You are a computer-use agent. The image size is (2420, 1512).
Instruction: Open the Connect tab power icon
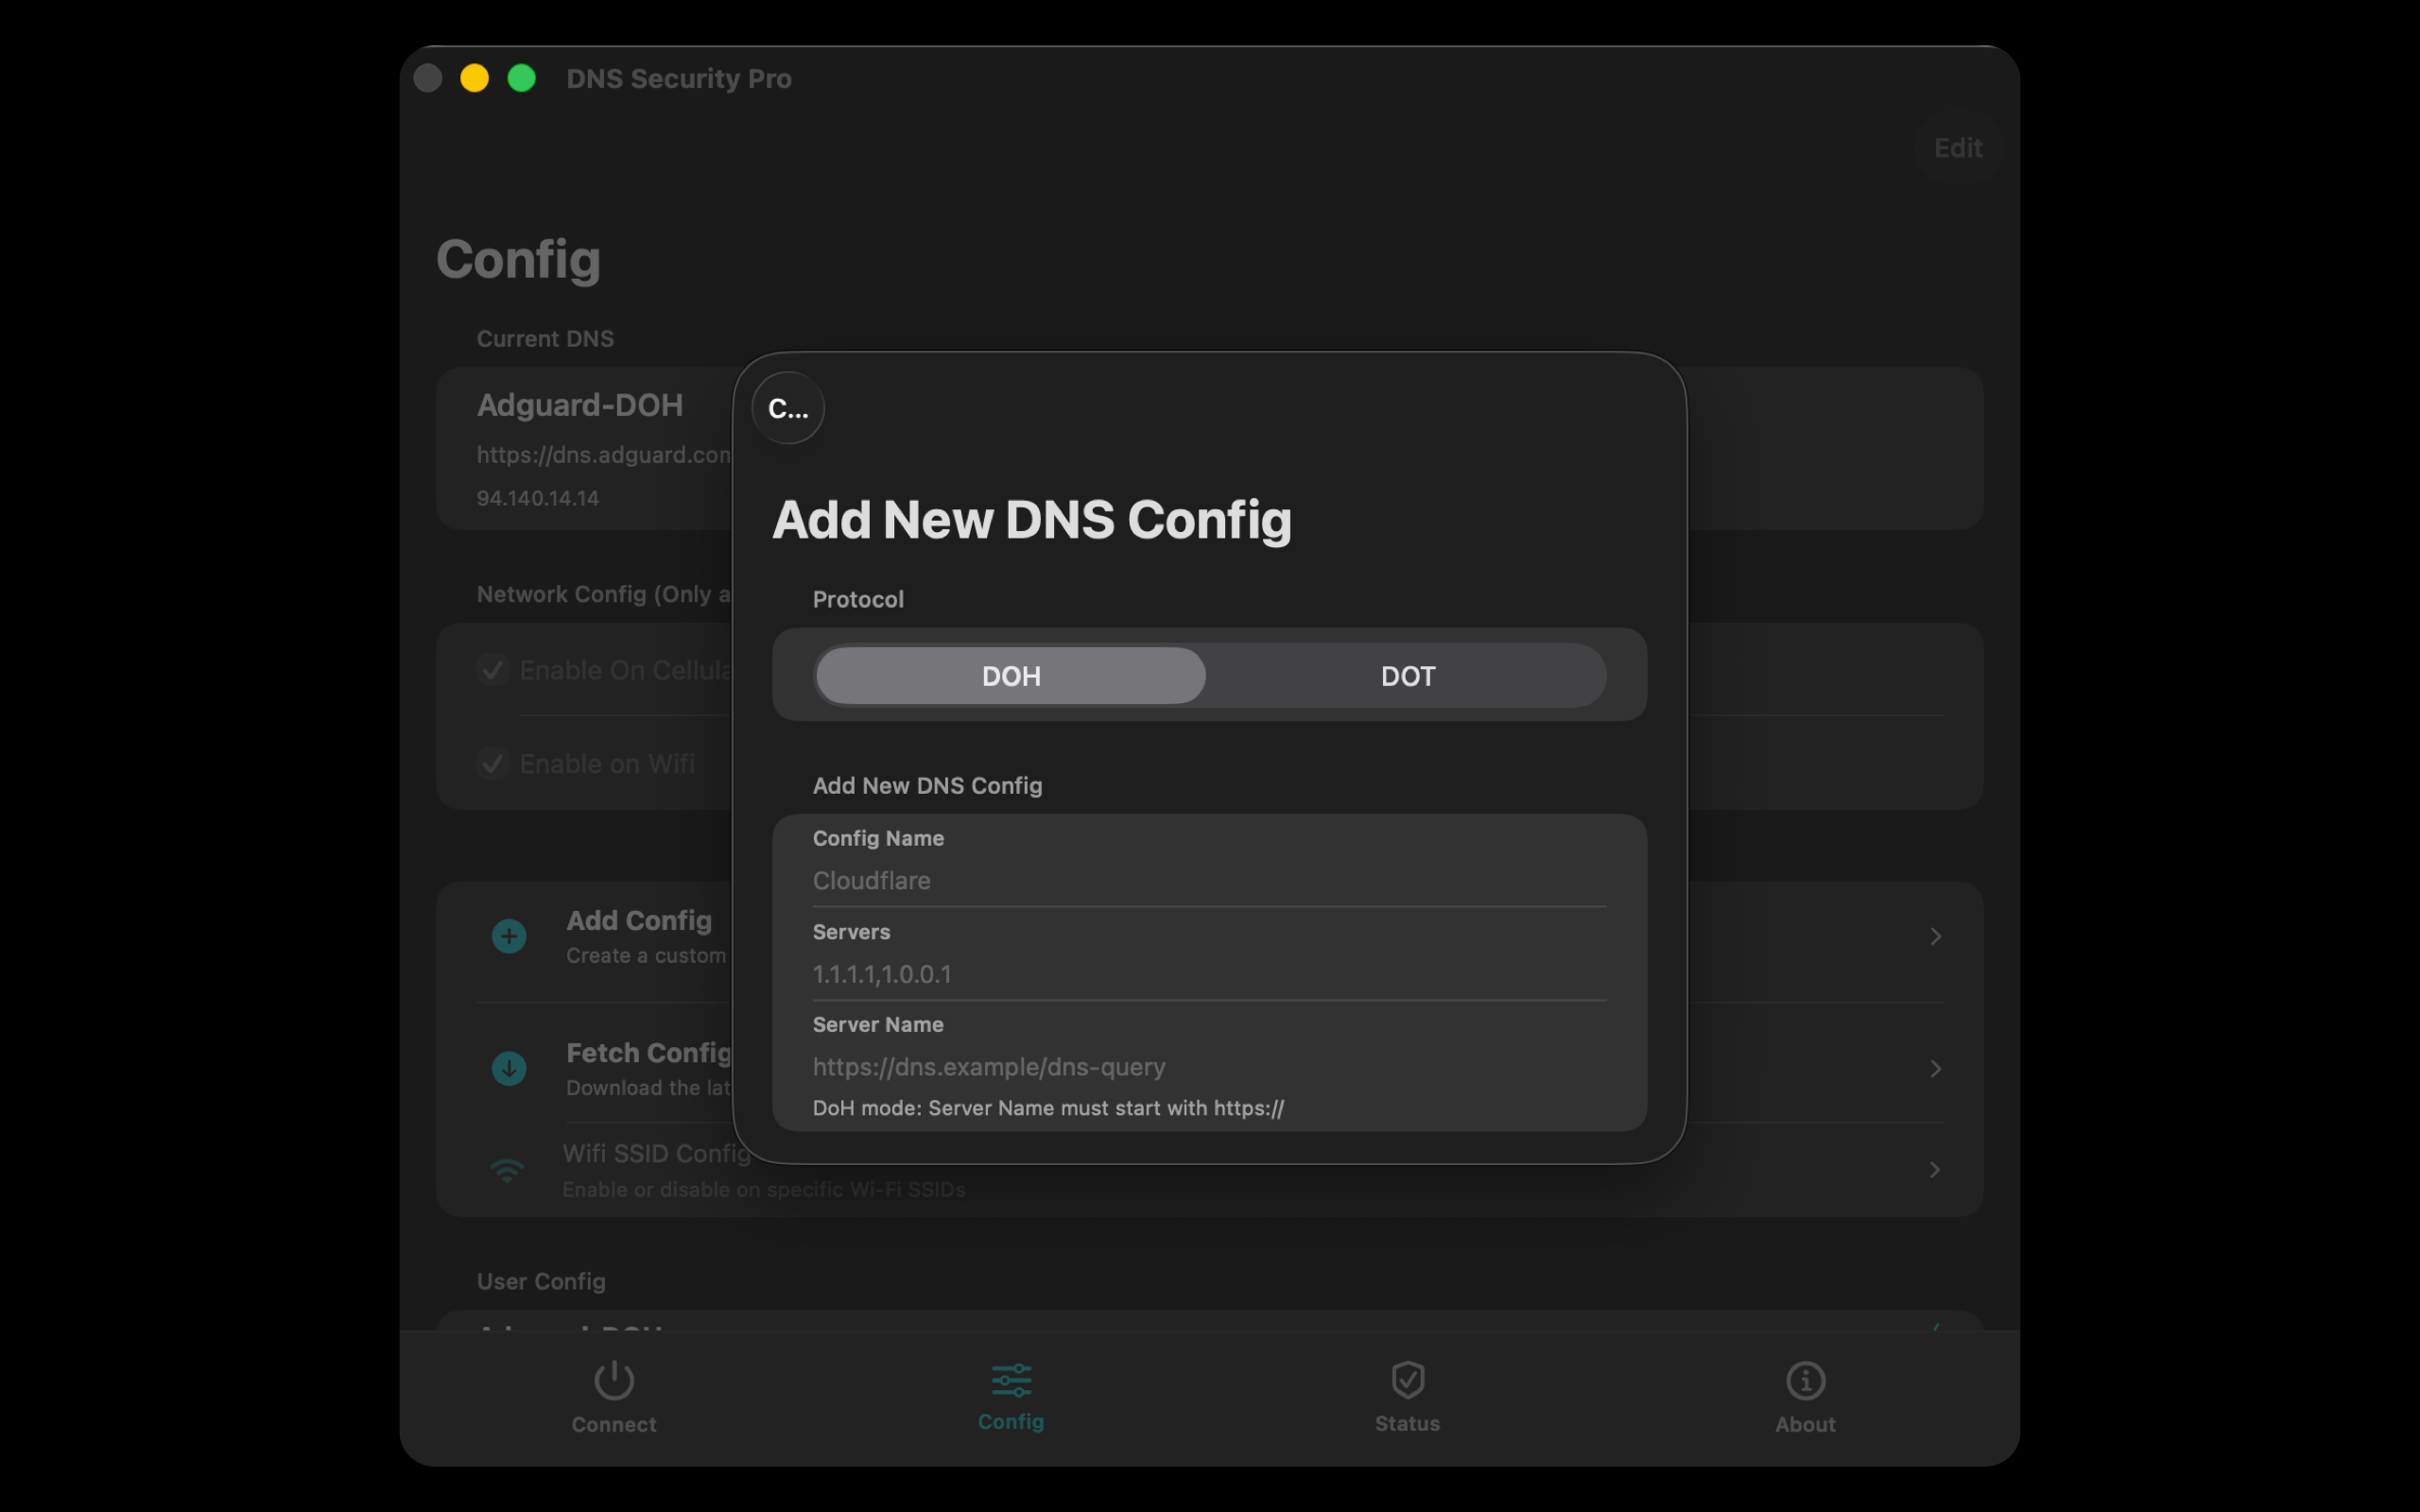(614, 1380)
